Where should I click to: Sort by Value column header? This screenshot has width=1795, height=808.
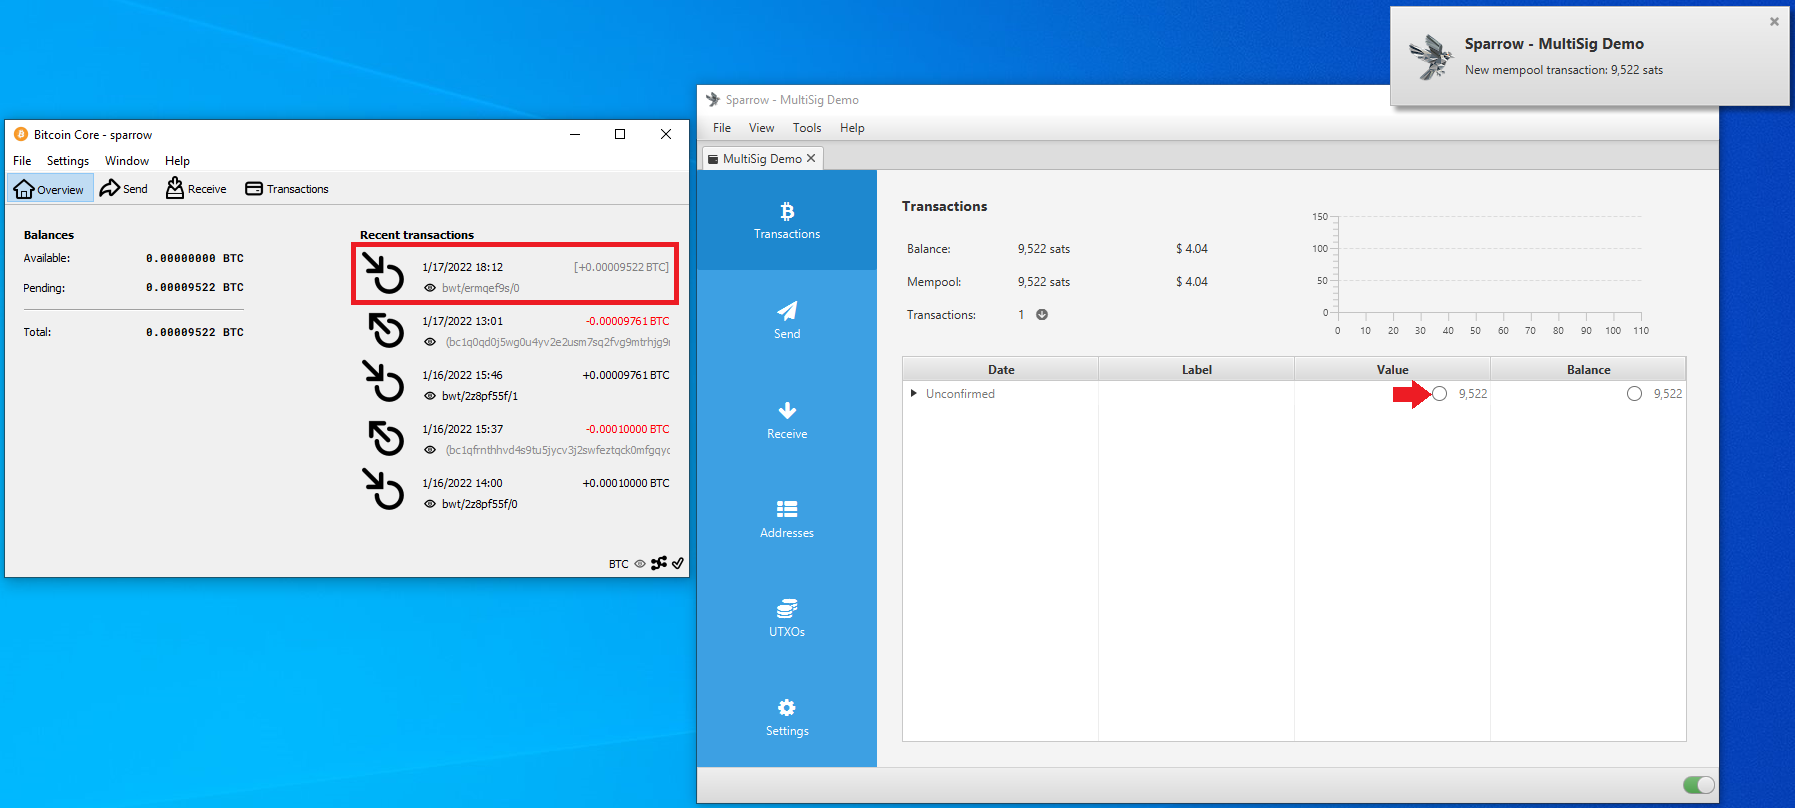[x=1392, y=369]
